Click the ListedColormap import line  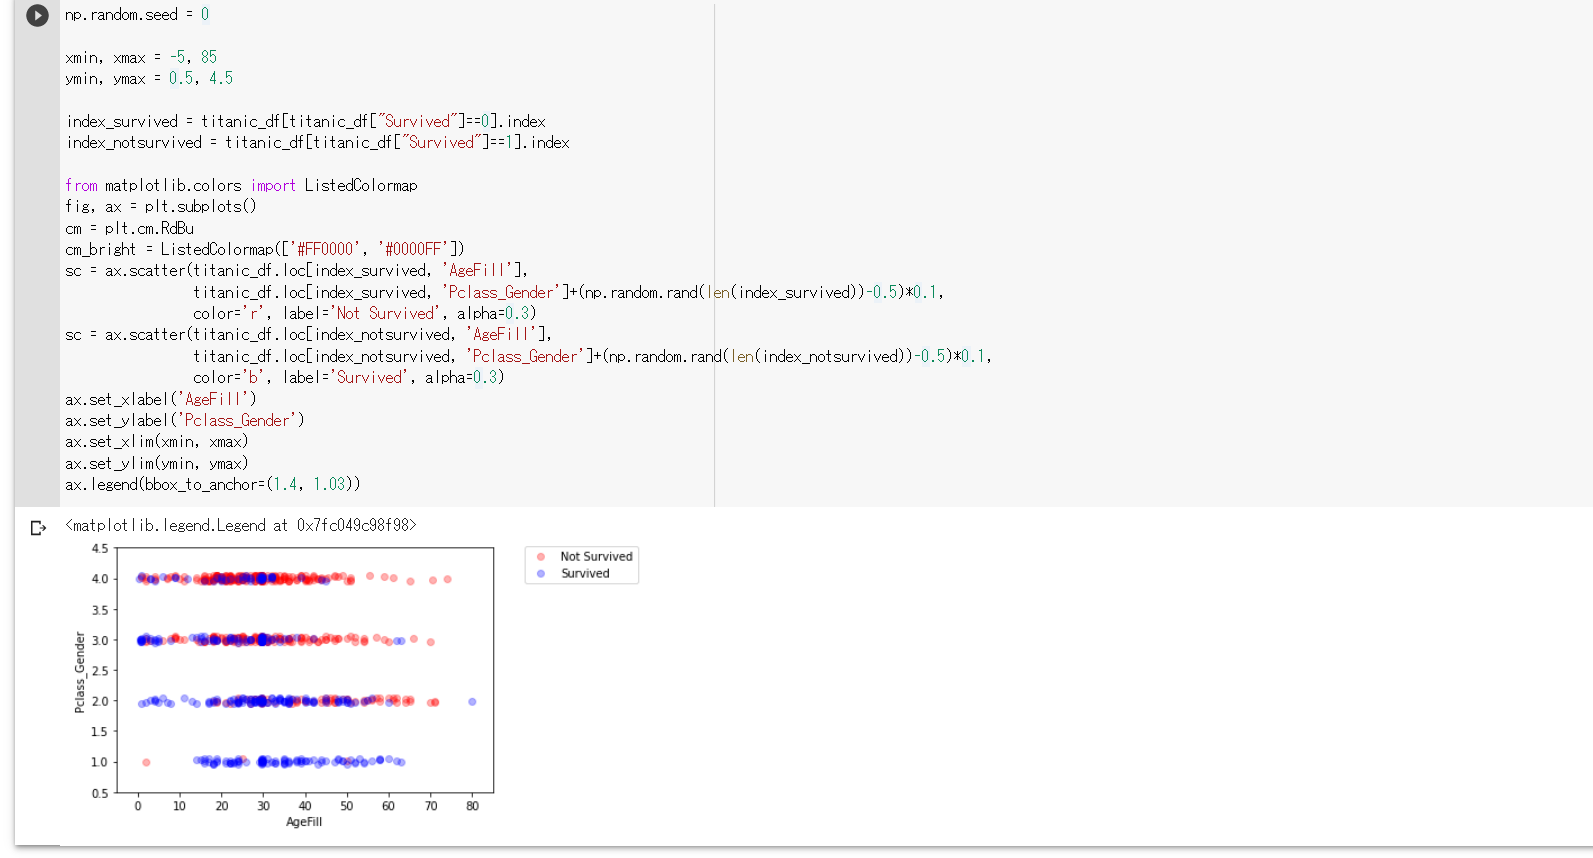[x=241, y=185]
